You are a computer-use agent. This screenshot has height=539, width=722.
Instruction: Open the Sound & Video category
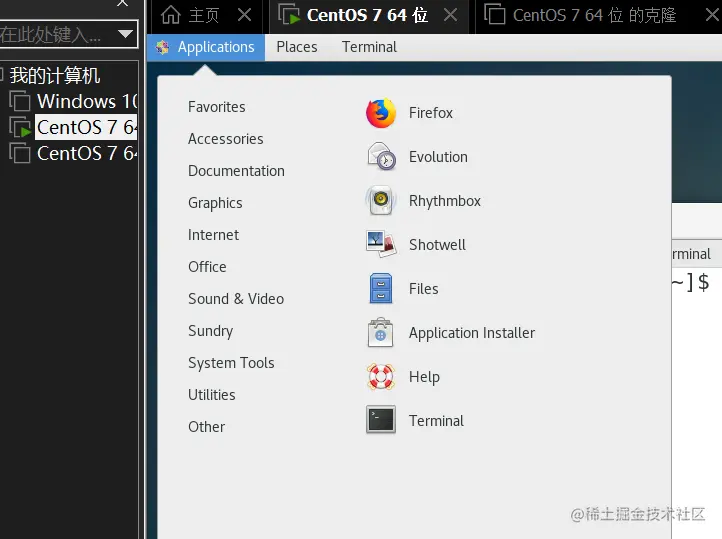click(236, 299)
